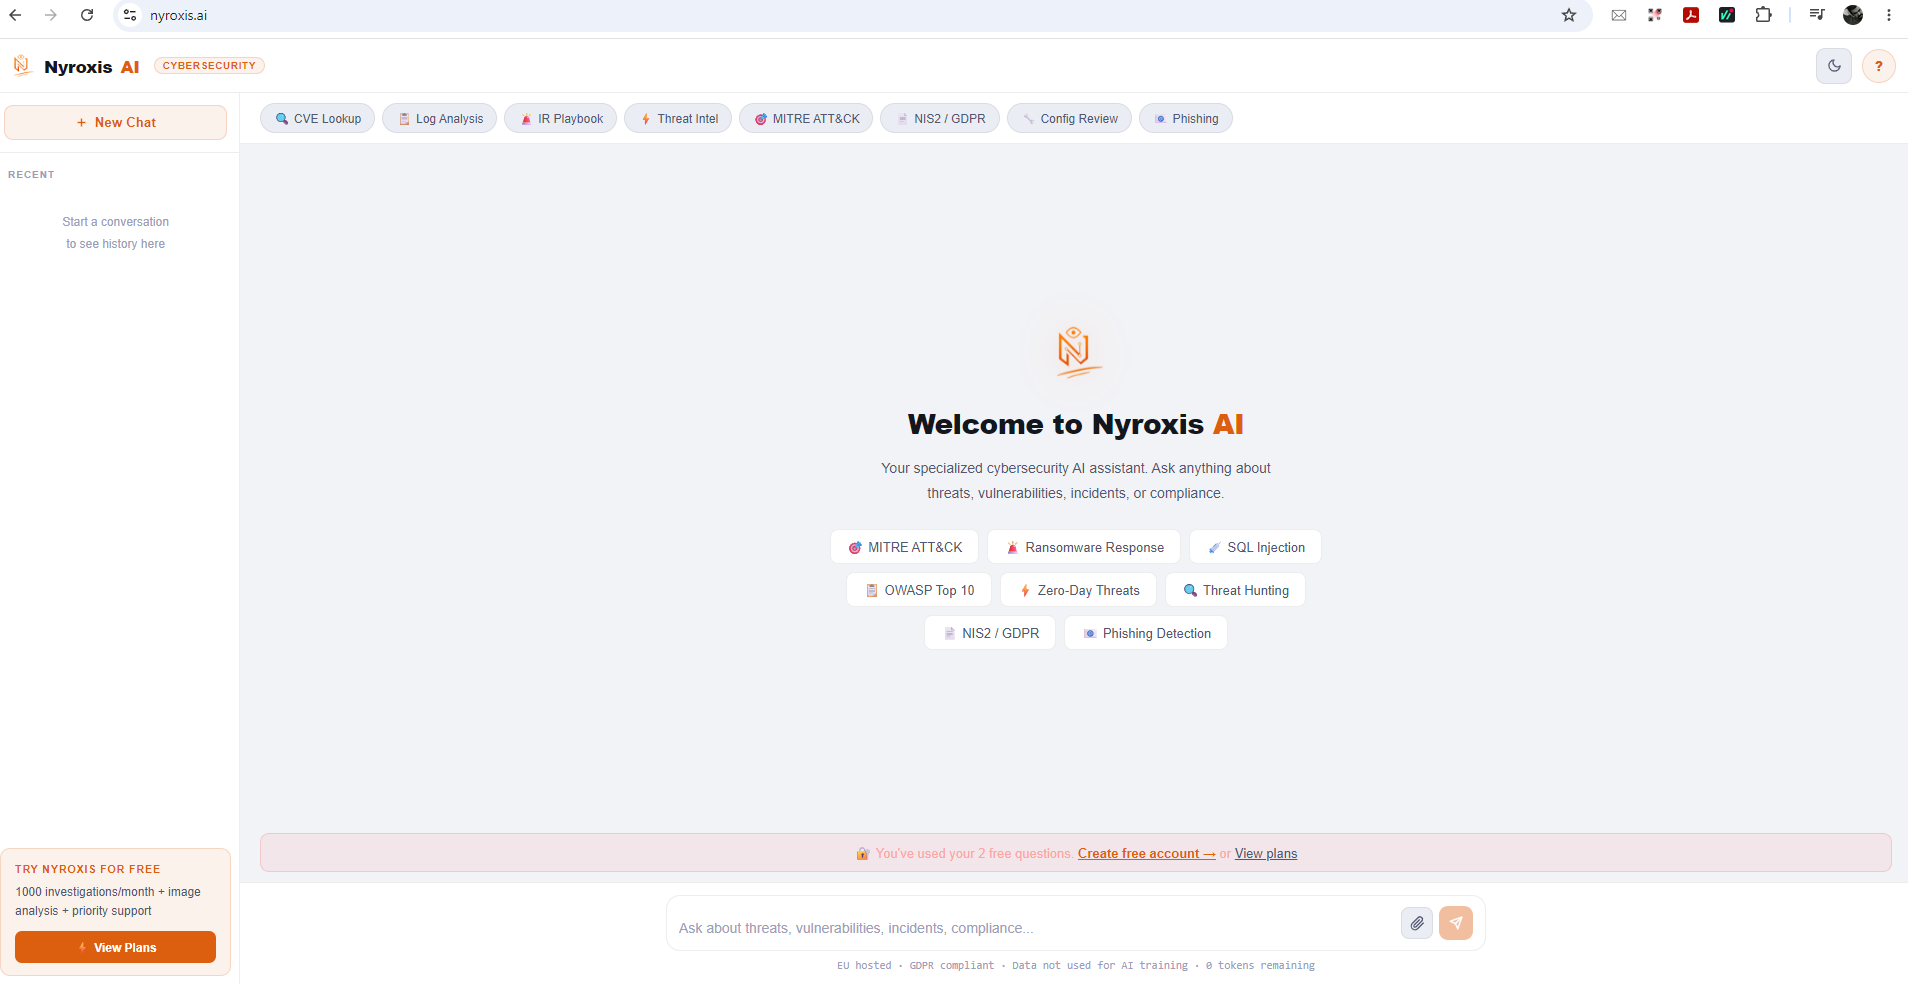Viewport: 1908px width, 984px height.
Task: Open the Create free account link
Action: pos(1146,853)
